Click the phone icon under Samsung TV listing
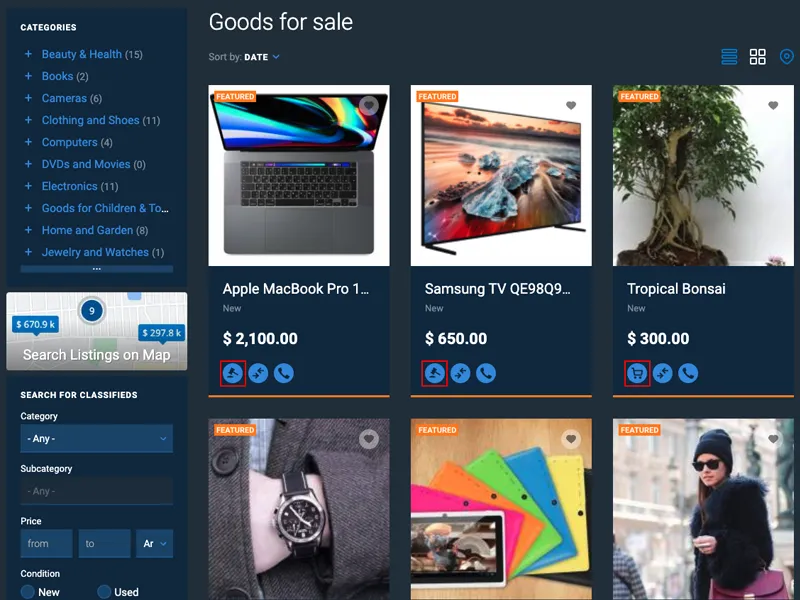The height and width of the screenshot is (600, 800). pyautogui.click(x=486, y=373)
